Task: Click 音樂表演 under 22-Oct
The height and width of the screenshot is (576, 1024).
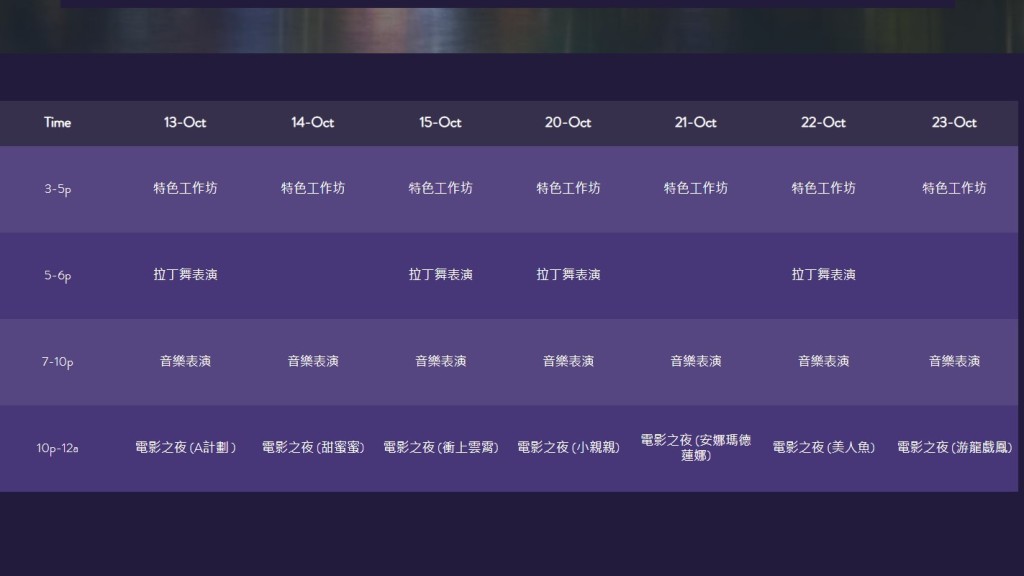Action: [x=824, y=361]
